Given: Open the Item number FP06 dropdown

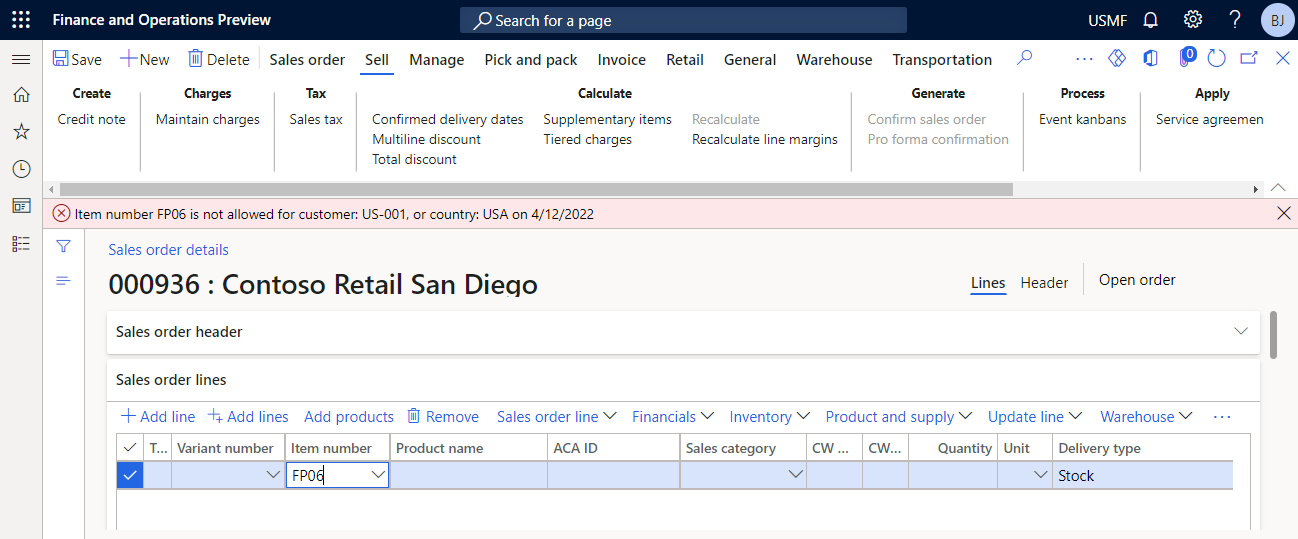Looking at the screenshot, I should tap(378, 476).
